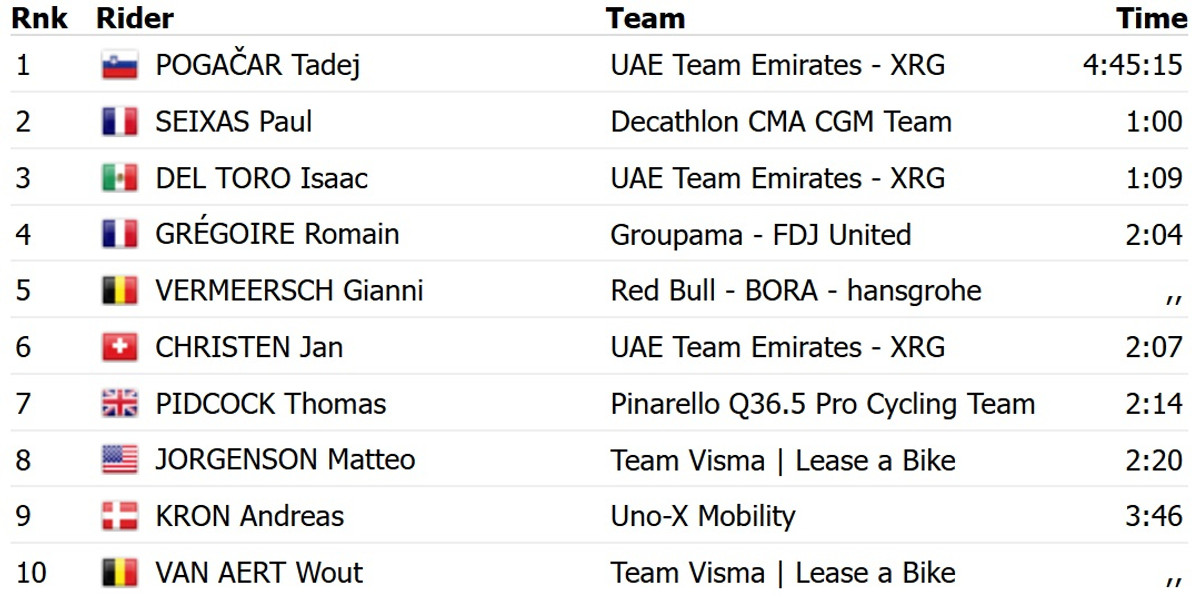1200x598 pixels.
Task: Click the Slovenian flag beside Pogačar
Action: pos(119,65)
